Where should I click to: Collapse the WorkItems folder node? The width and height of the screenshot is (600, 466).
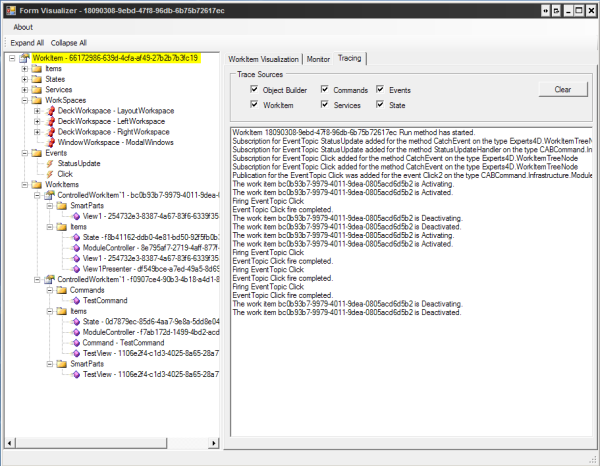coord(25,185)
